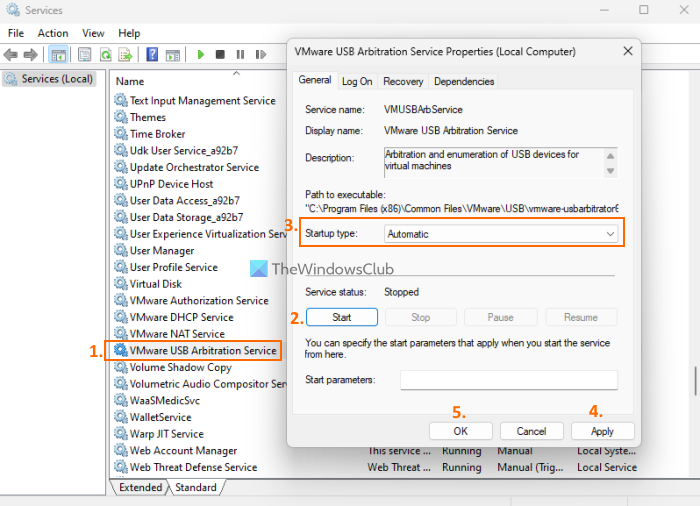Open the Properties toolbar icon
Screen dimensions: 700x506
84,55
